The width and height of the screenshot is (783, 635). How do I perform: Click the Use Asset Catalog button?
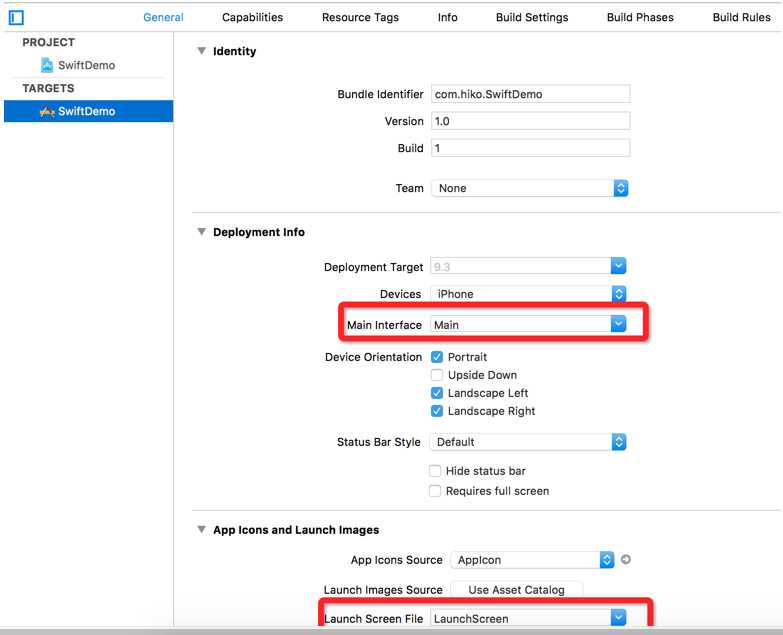click(x=516, y=590)
